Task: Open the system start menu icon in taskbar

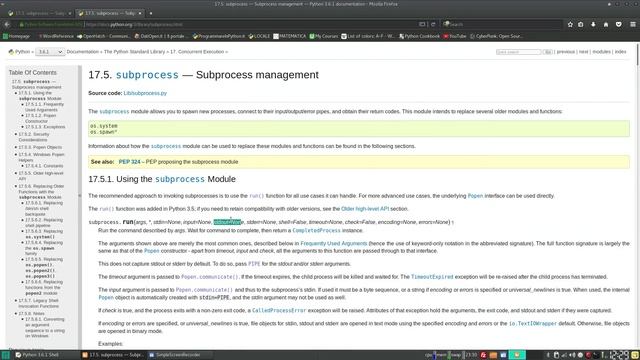Action: [5, 355]
